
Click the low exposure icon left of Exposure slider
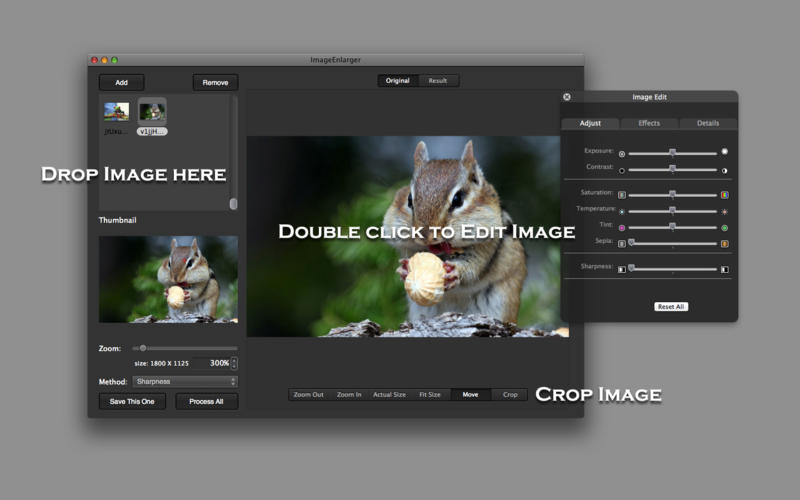[x=621, y=154]
